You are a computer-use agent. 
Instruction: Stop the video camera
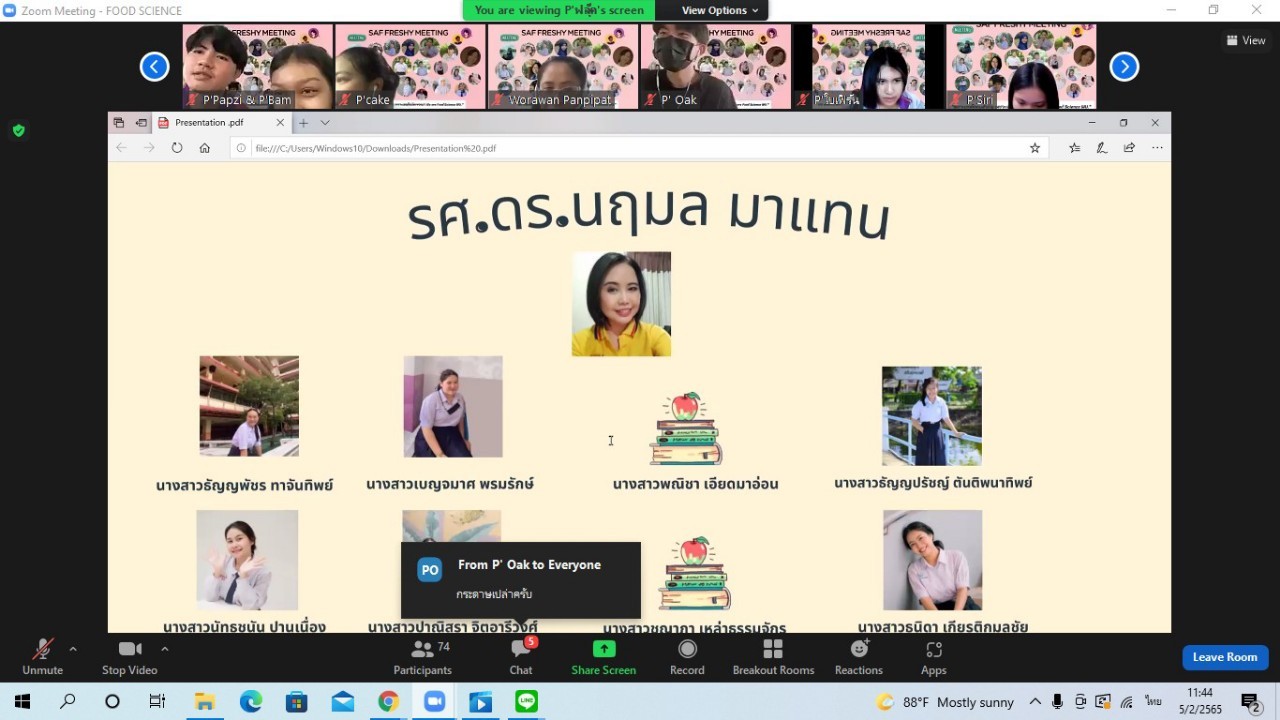[129, 656]
